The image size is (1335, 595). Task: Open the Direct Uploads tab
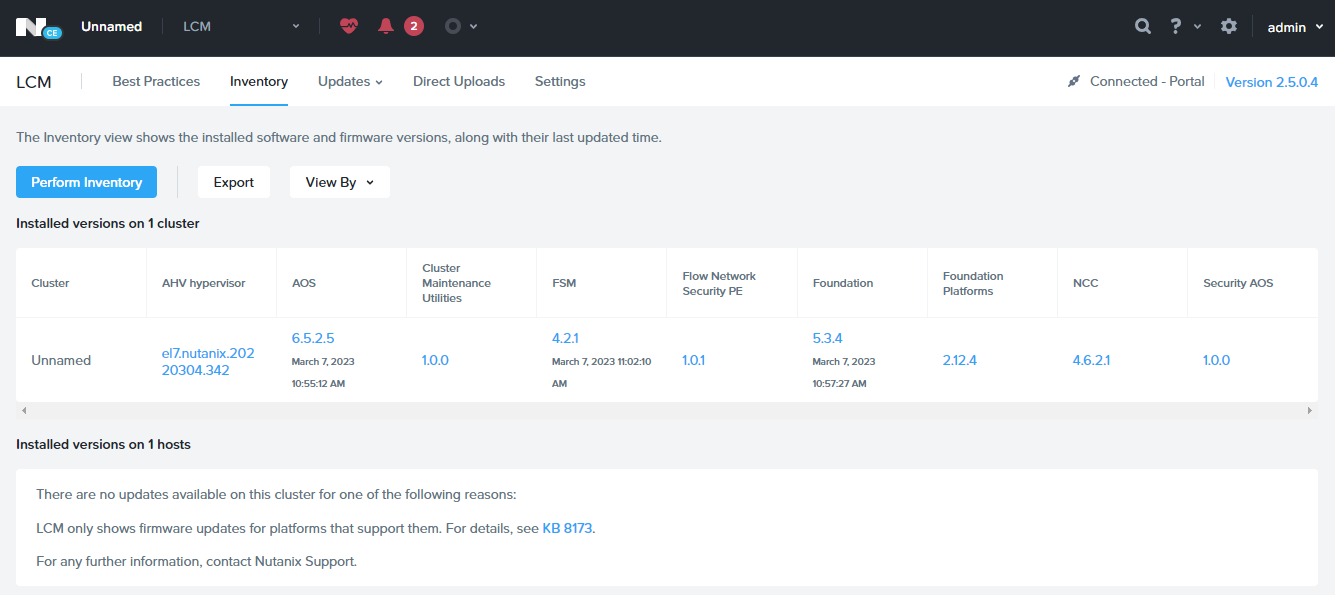point(459,81)
